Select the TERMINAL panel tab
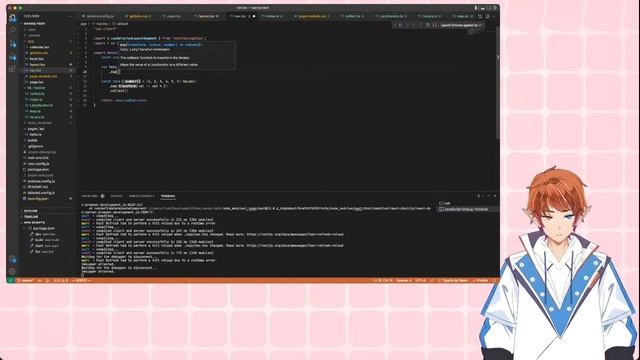The image size is (640, 360). tap(168, 196)
